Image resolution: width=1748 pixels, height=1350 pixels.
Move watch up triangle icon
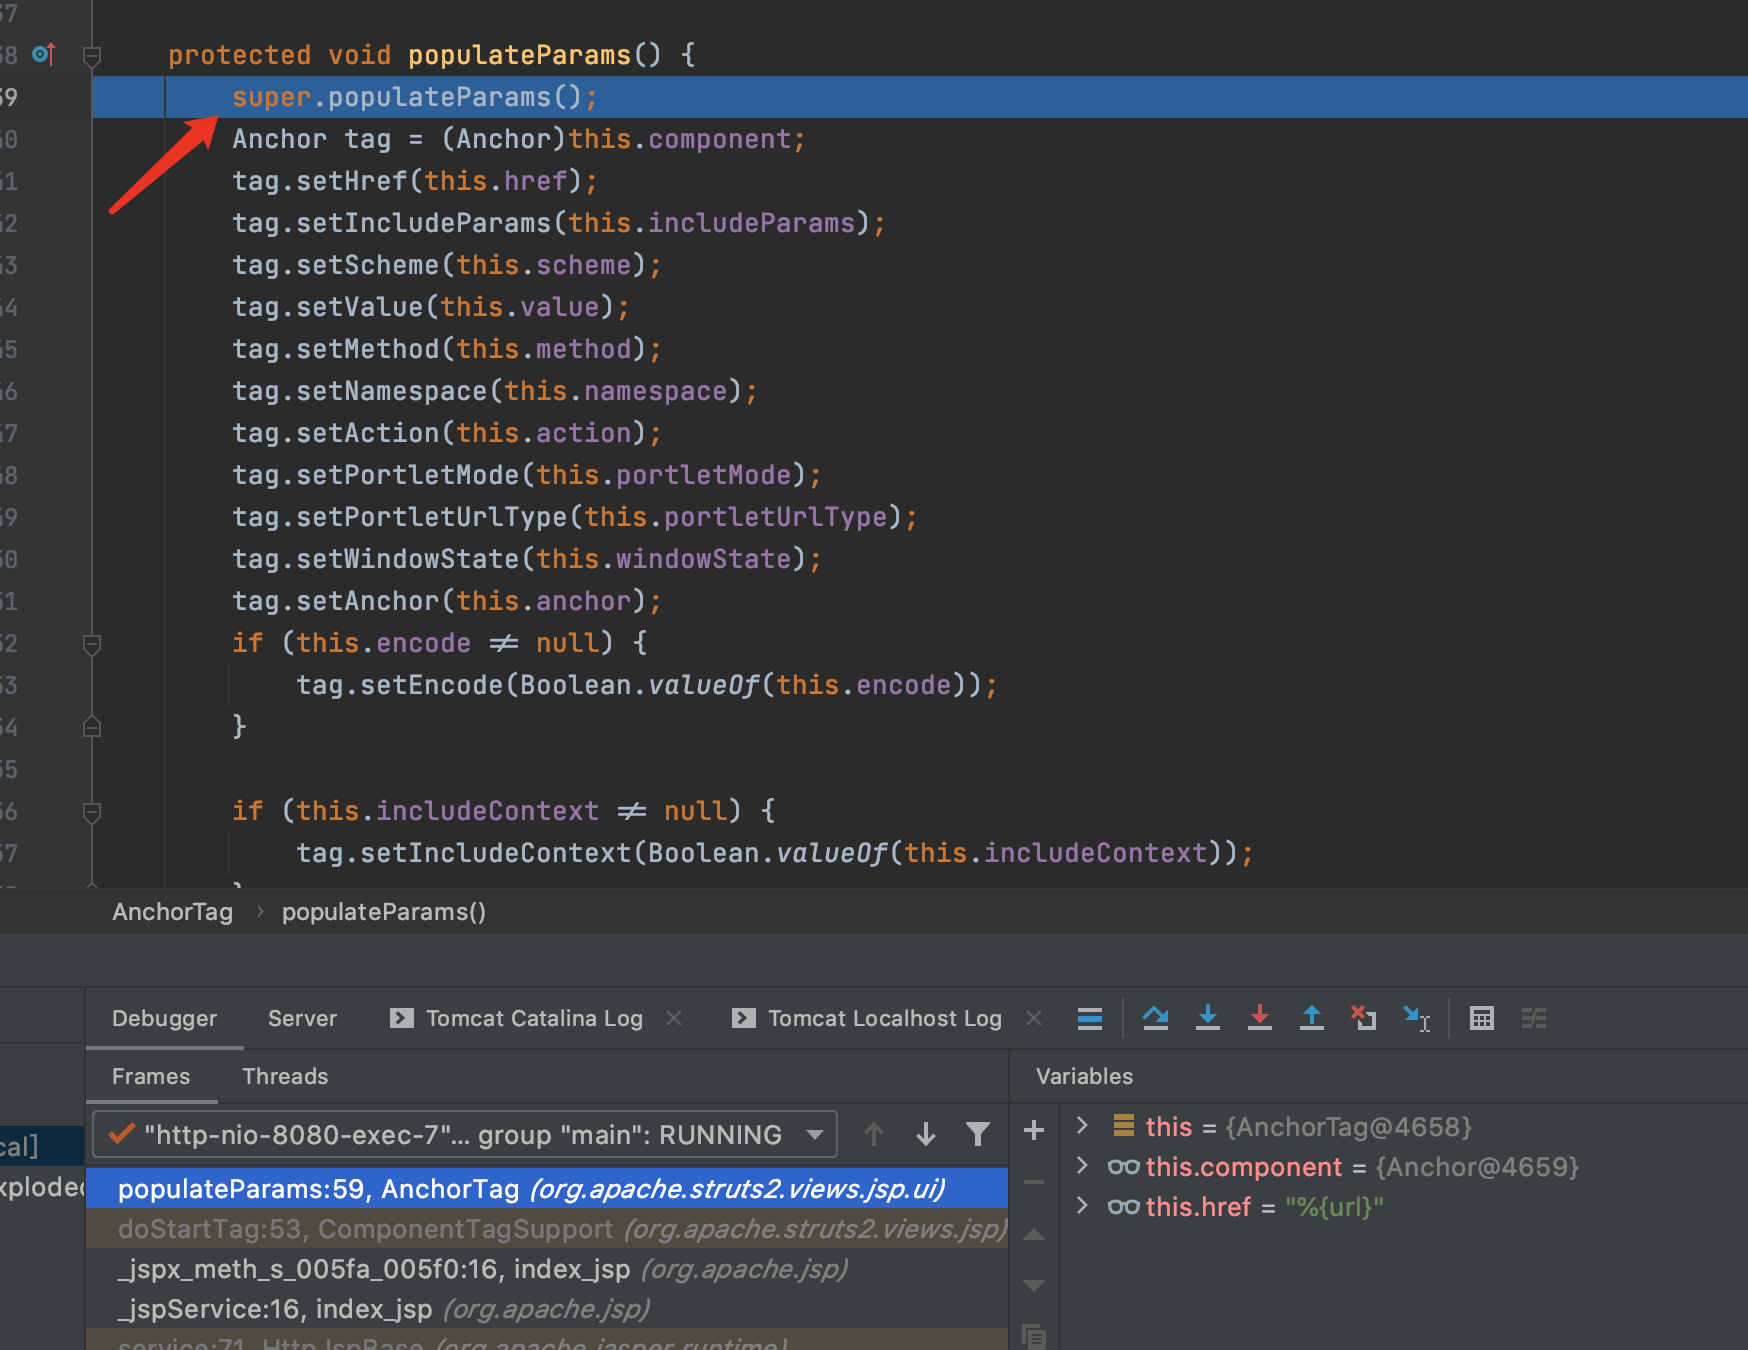pos(1034,1235)
